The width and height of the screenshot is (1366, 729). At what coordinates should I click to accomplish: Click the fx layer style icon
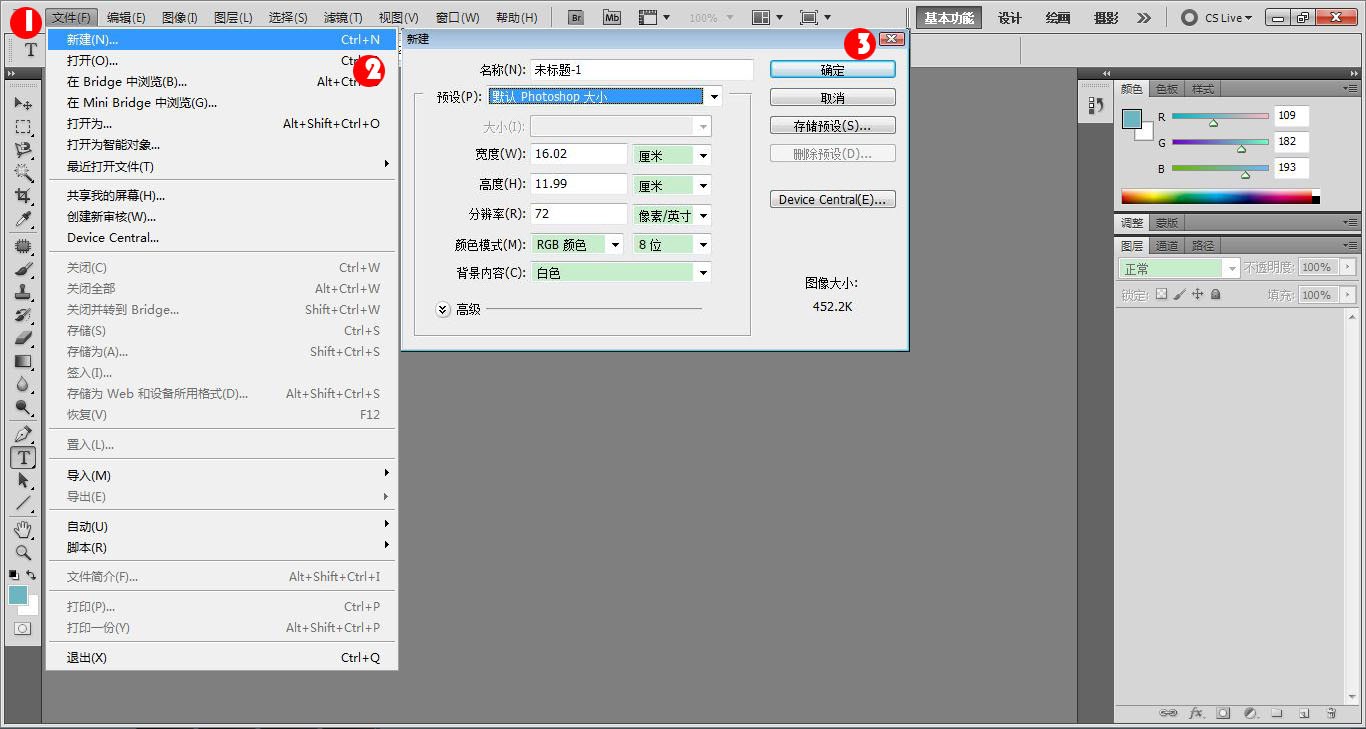coord(1196,713)
